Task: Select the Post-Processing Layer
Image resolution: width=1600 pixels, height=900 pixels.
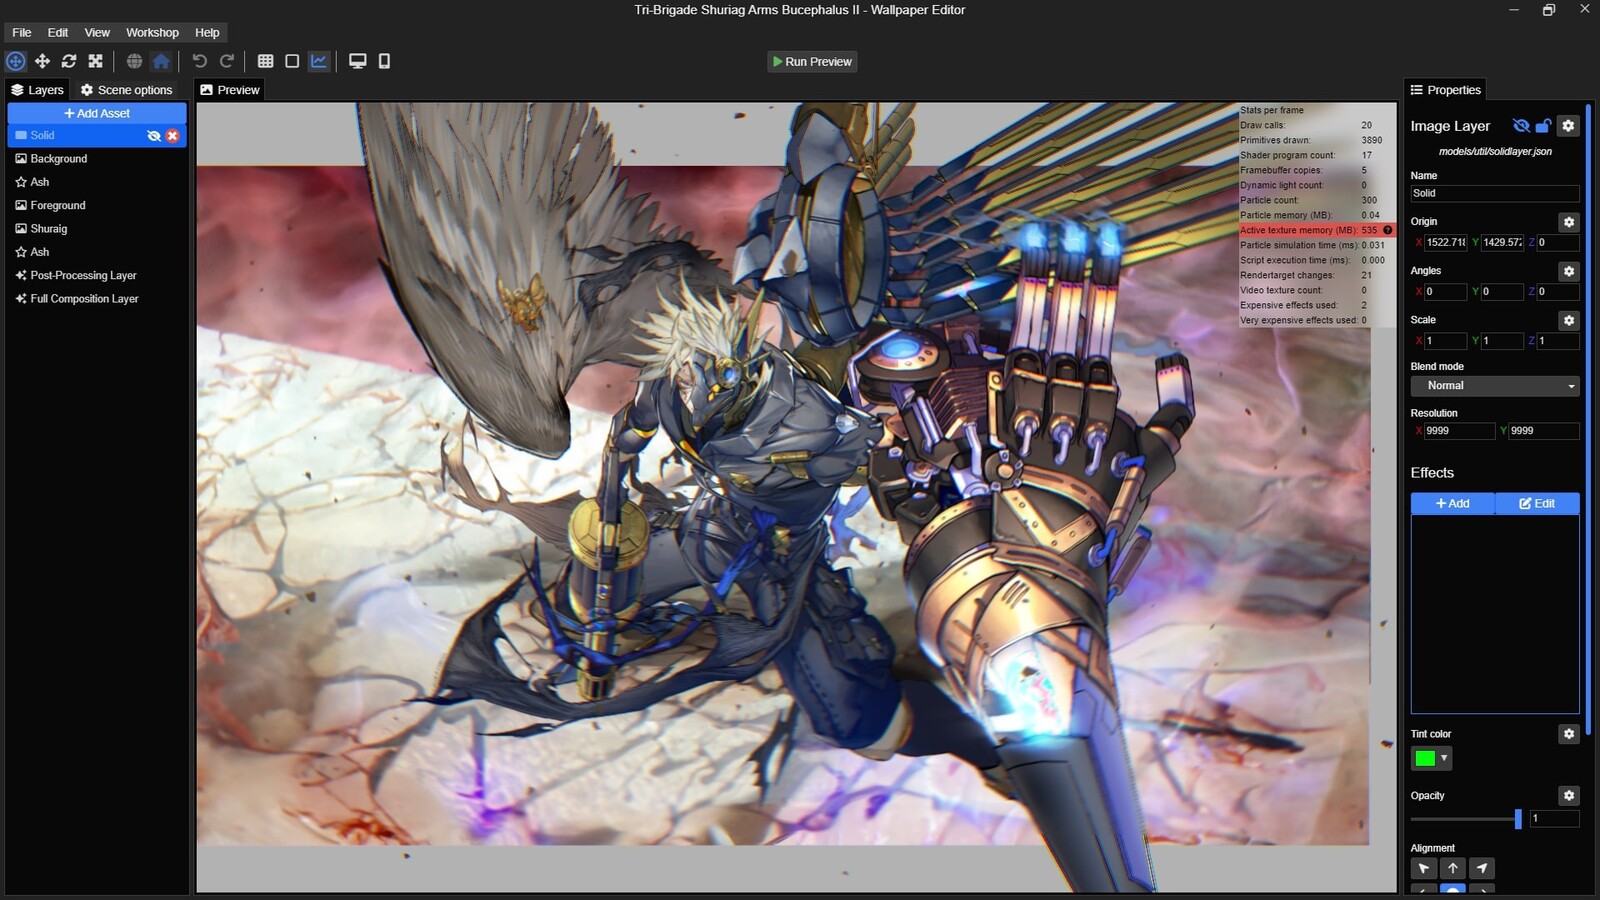Action: (97, 275)
